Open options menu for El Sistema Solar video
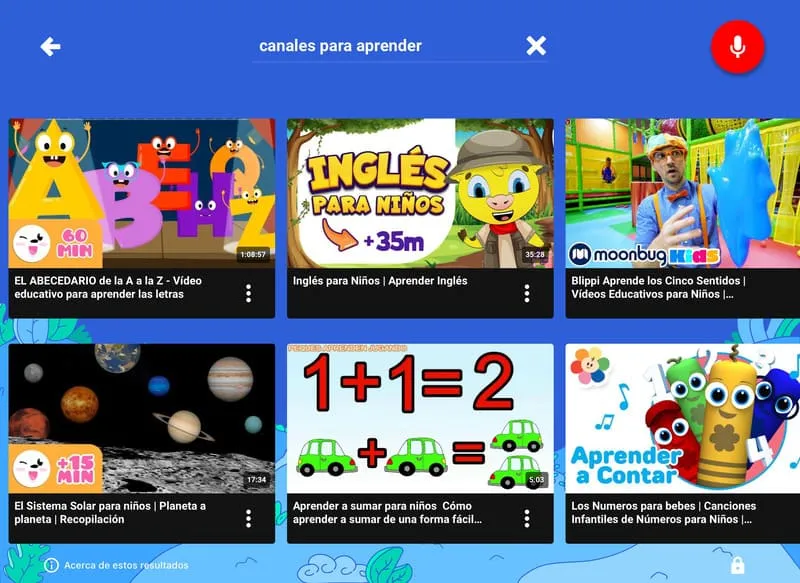This screenshot has height=583, width=800. pyautogui.click(x=248, y=519)
